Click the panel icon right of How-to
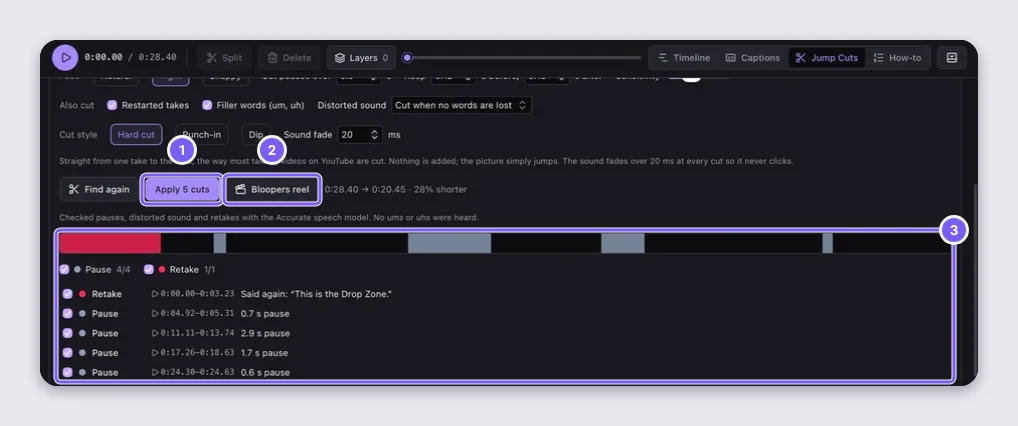The height and width of the screenshot is (426, 1018). [x=952, y=58]
